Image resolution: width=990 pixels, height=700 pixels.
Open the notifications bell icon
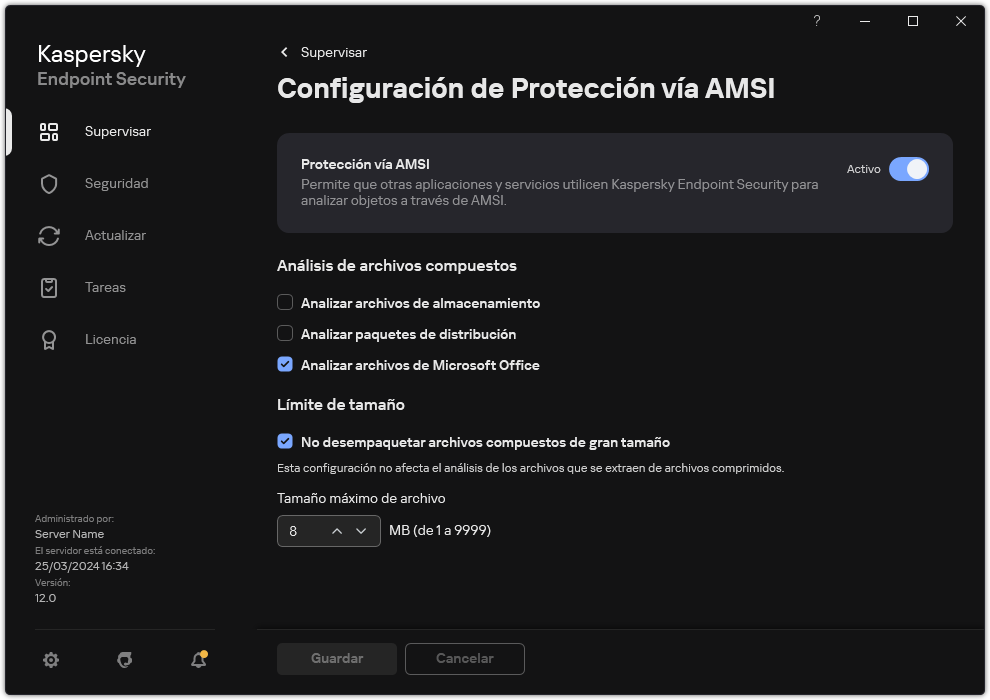[x=198, y=660]
